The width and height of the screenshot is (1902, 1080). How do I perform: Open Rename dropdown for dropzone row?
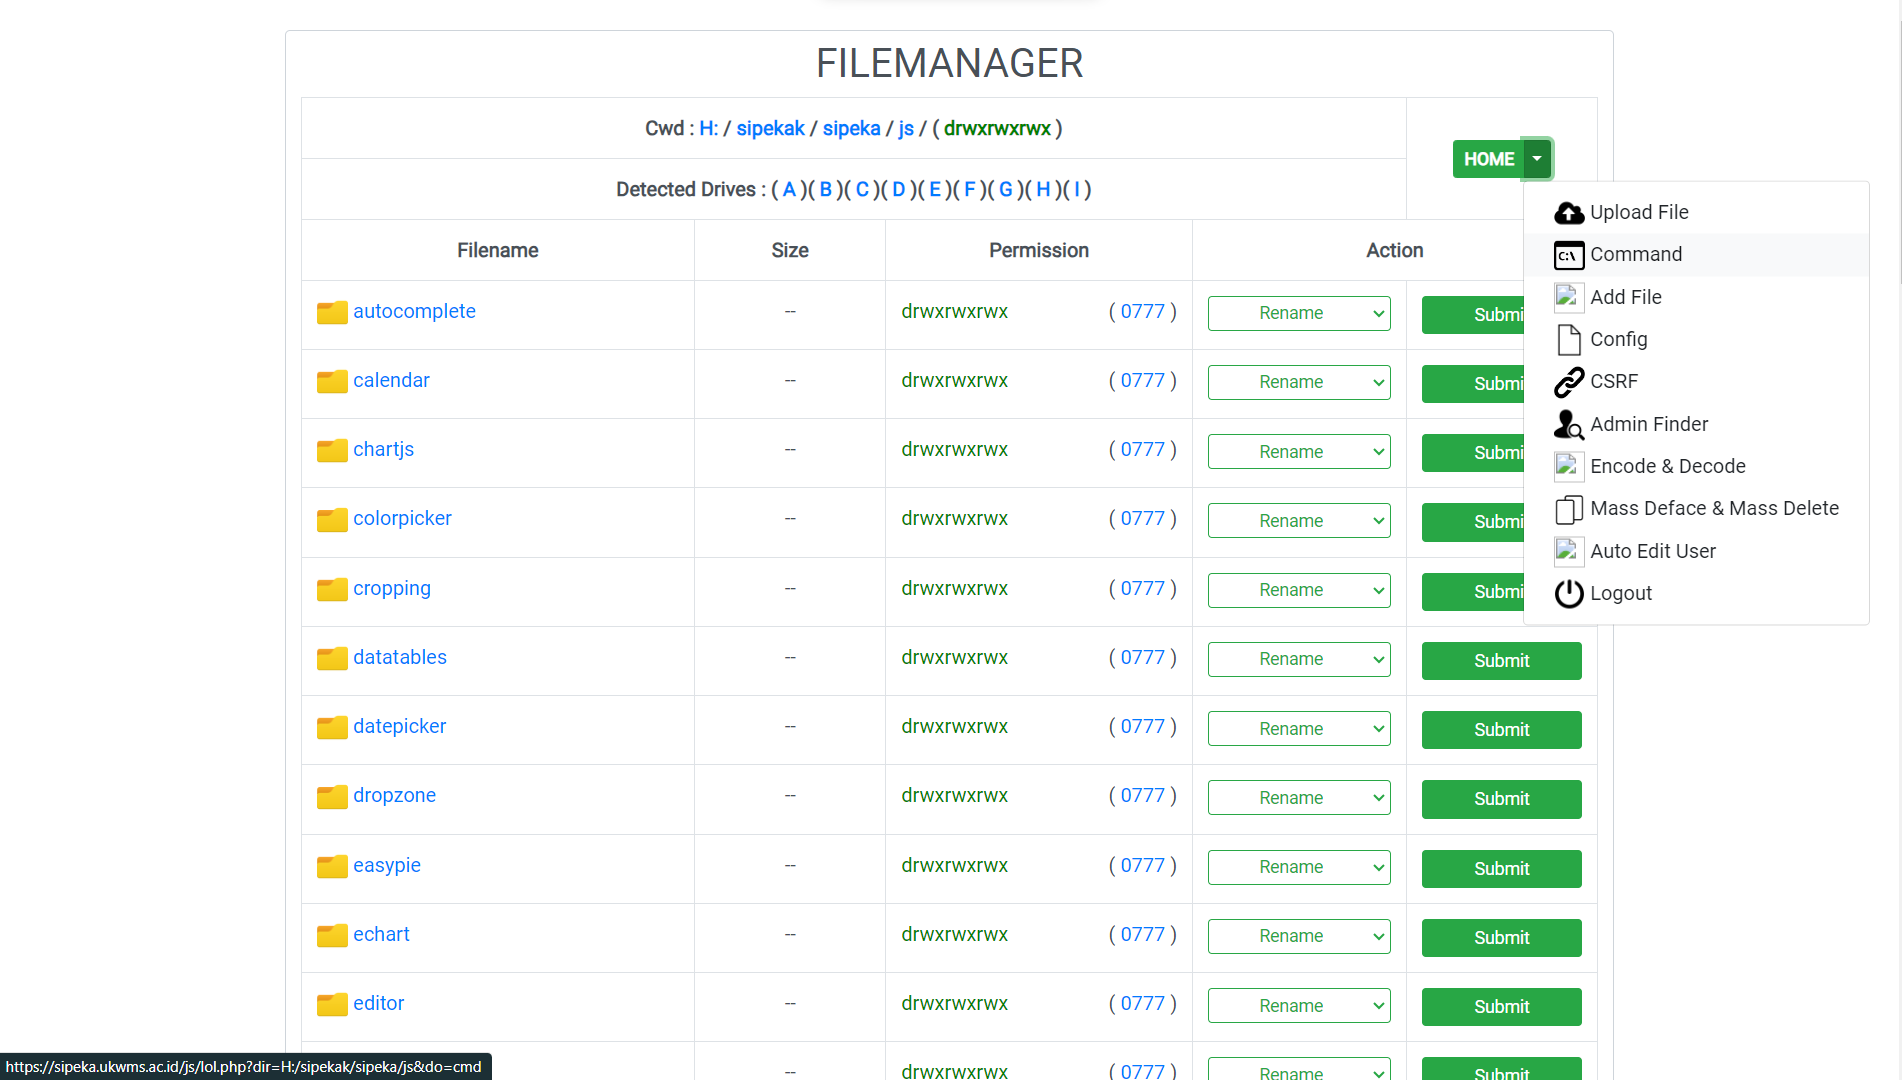click(x=1299, y=798)
